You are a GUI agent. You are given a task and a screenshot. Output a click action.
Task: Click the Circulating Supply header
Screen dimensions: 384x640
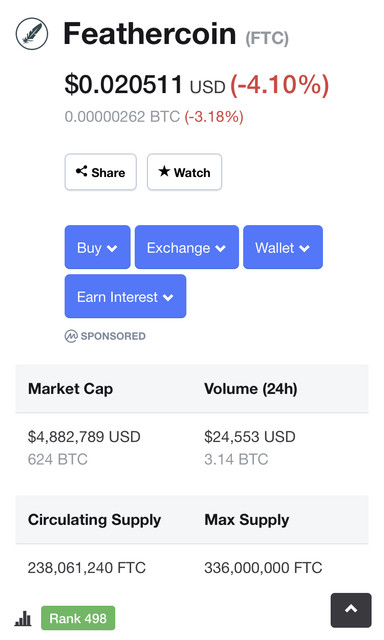pyautogui.click(x=94, y=520)
